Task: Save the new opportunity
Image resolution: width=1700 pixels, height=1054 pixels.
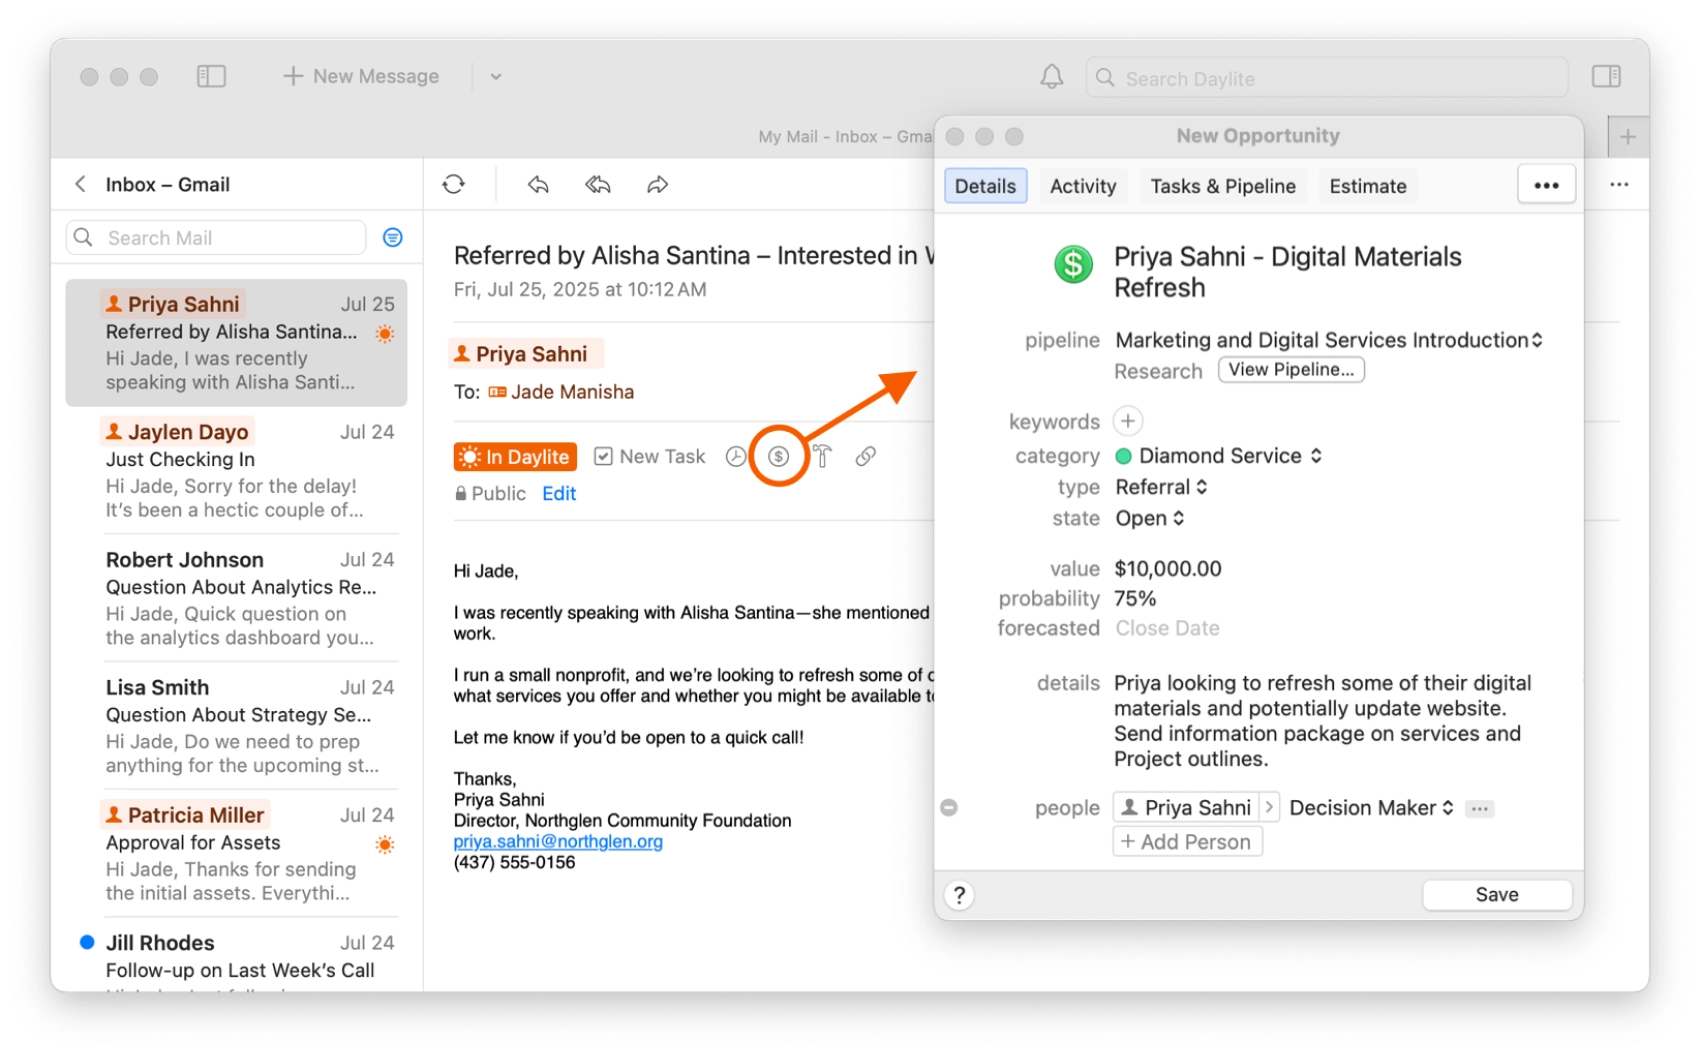Action: (1497, 895)
